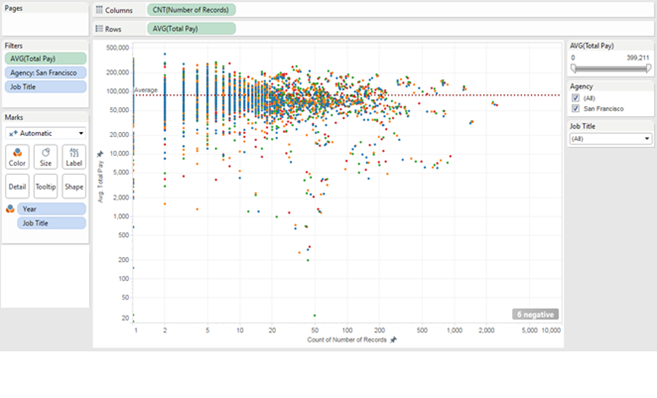Click the Tooltip marks card button
This screenshot has width=657, height=398.
tap(46, 186)
